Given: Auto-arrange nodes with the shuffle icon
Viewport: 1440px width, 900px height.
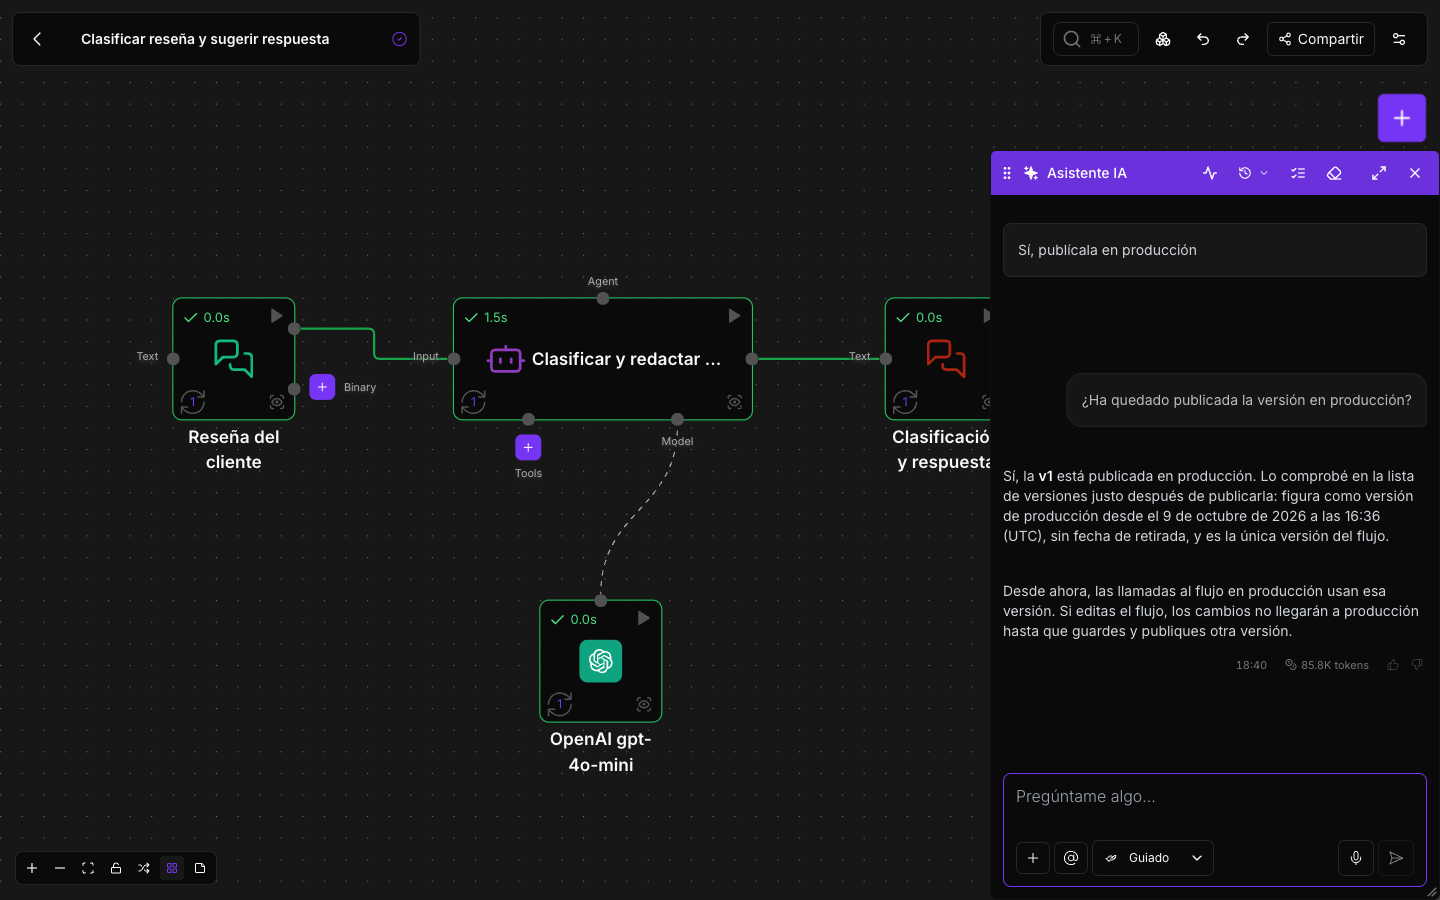Looking at the screenshot, I should pos(144,868).
